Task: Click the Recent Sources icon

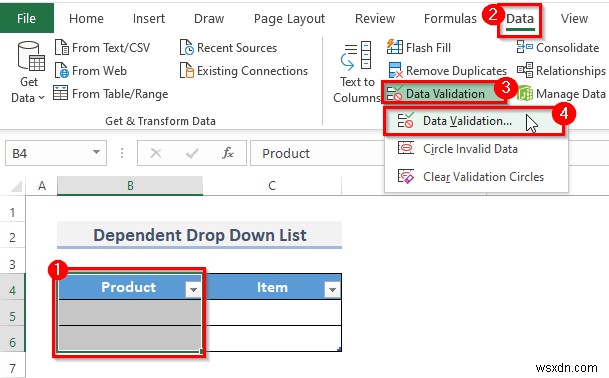Action: (187, 47)
